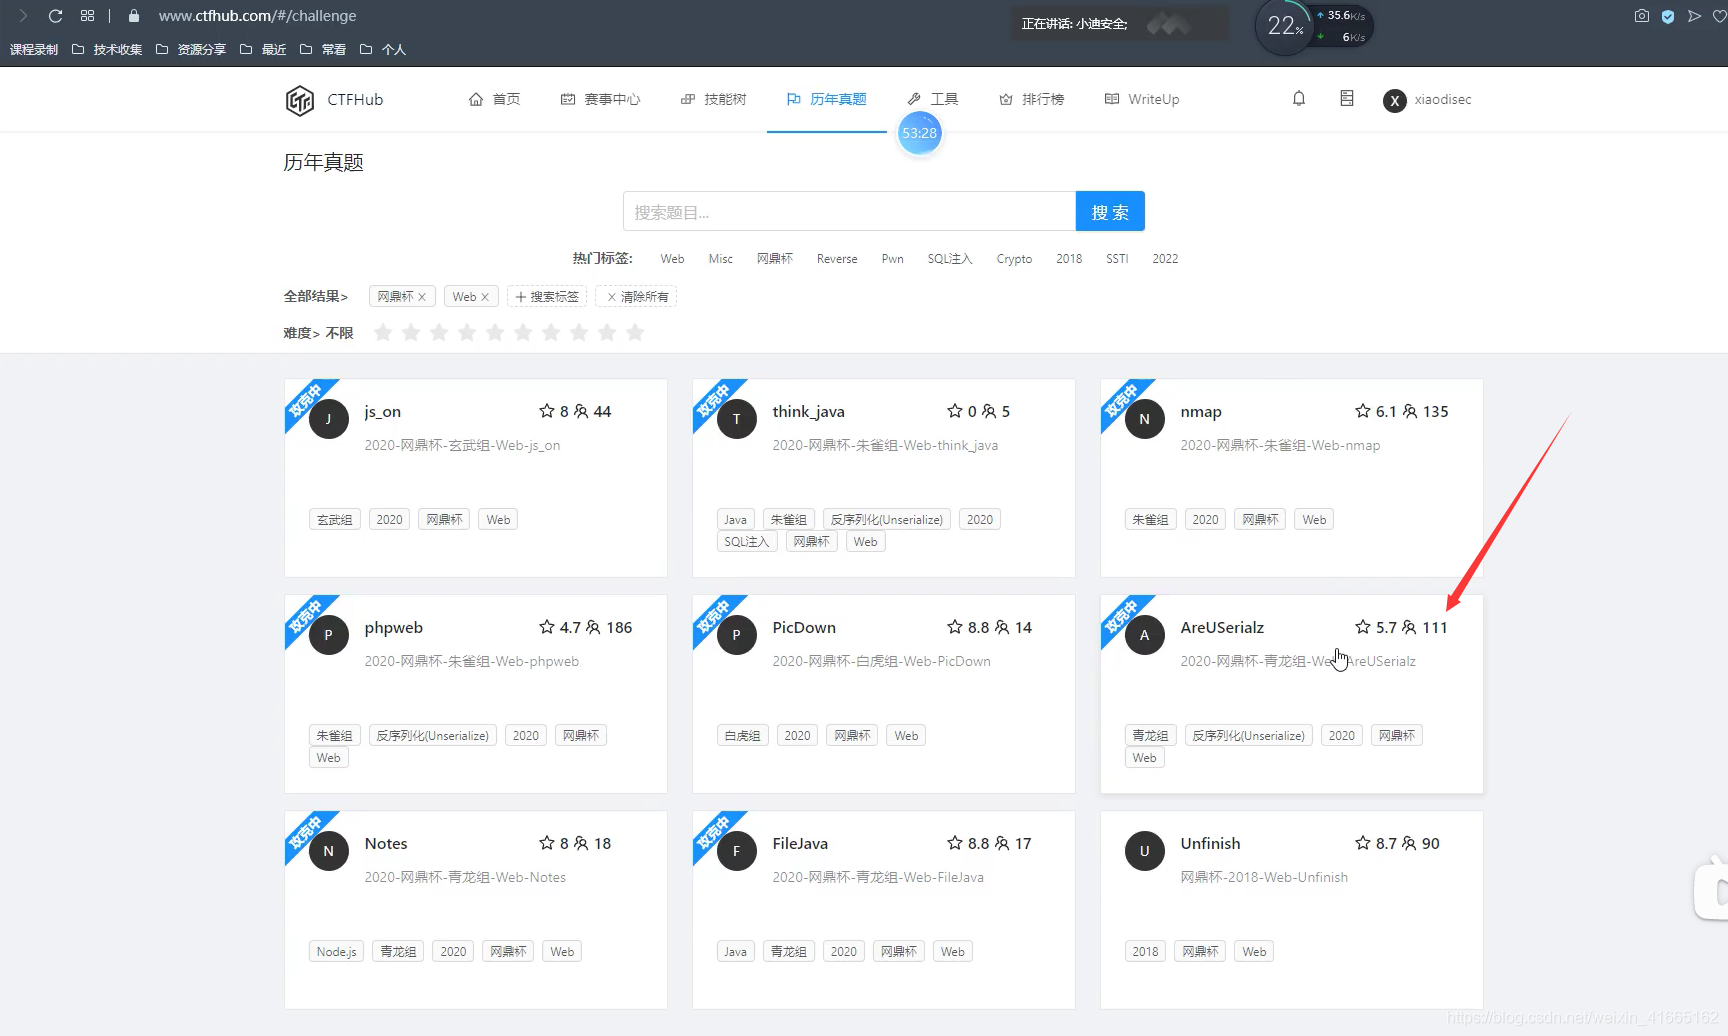
Task: Open the FileJava challenge title
Action: [800, 843]
